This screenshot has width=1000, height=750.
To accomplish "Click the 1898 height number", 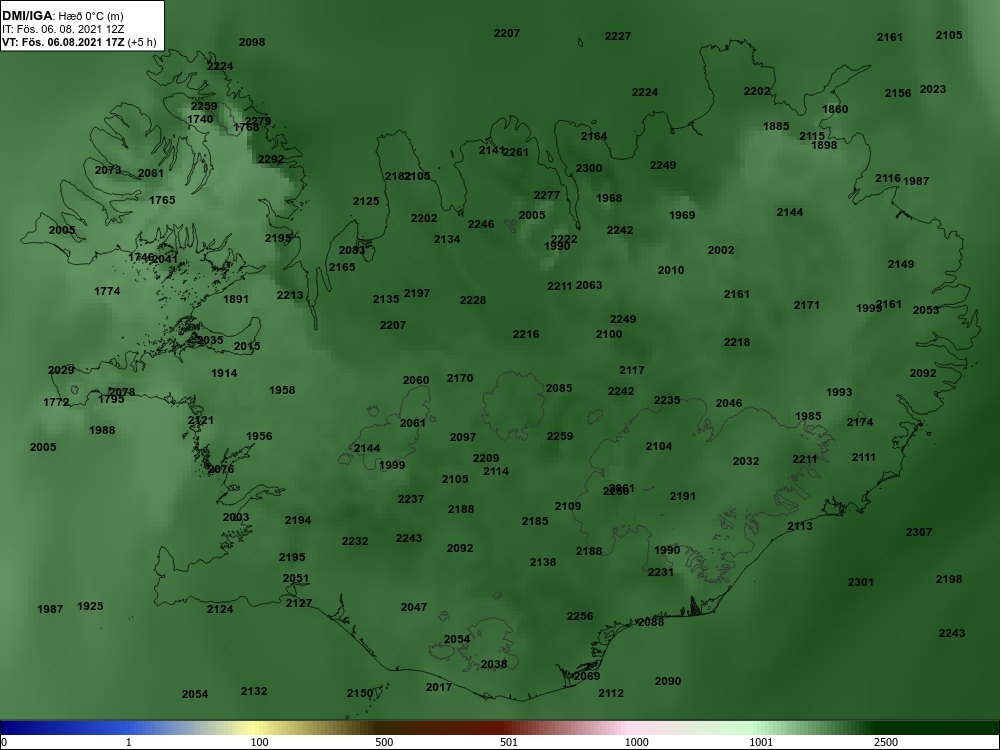I will (x=824, y=145).
